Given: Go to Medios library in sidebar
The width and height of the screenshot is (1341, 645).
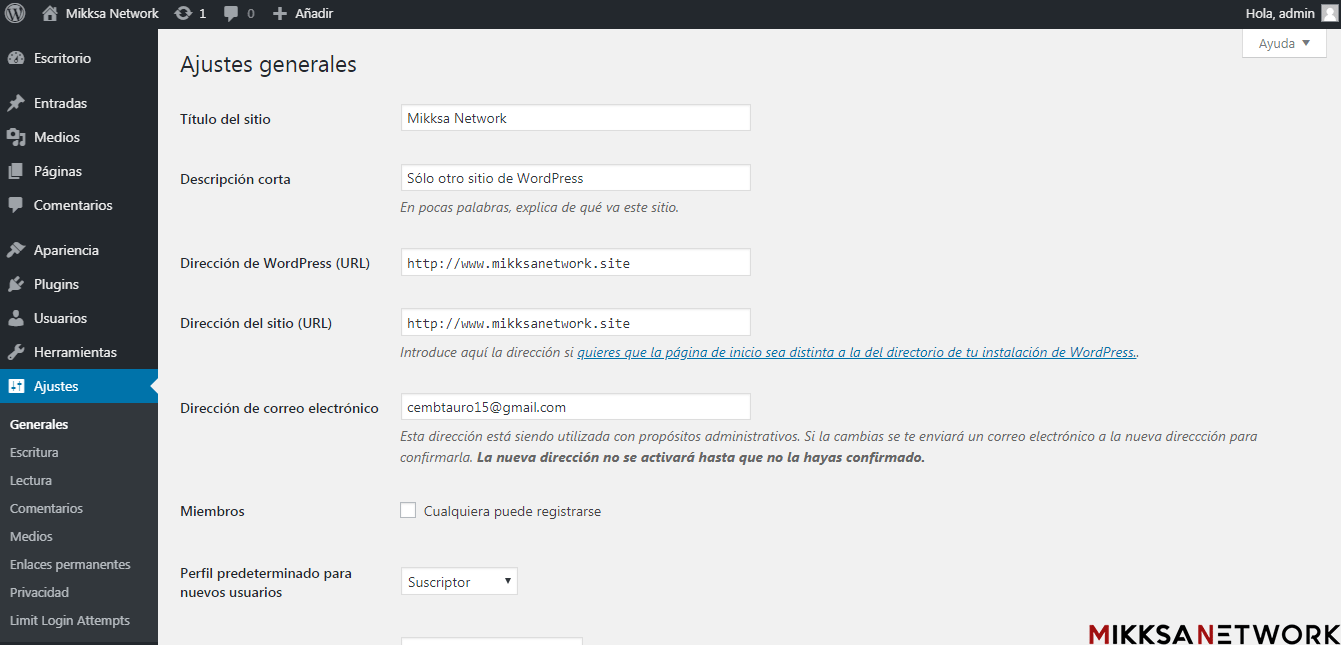Looking at the screenshot, I should 56,137.
